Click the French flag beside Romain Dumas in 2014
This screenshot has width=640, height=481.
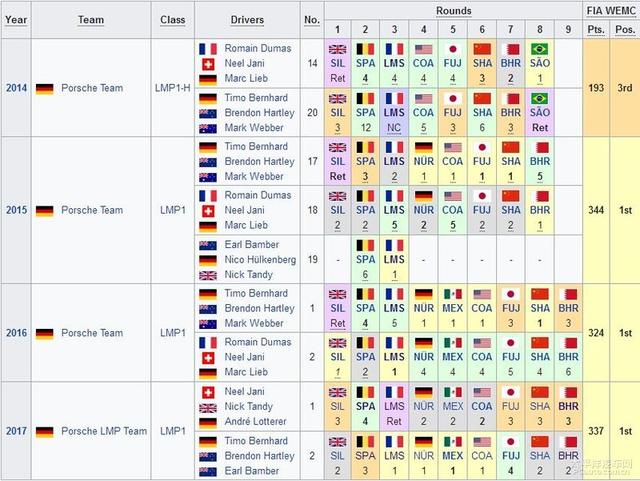208,48
